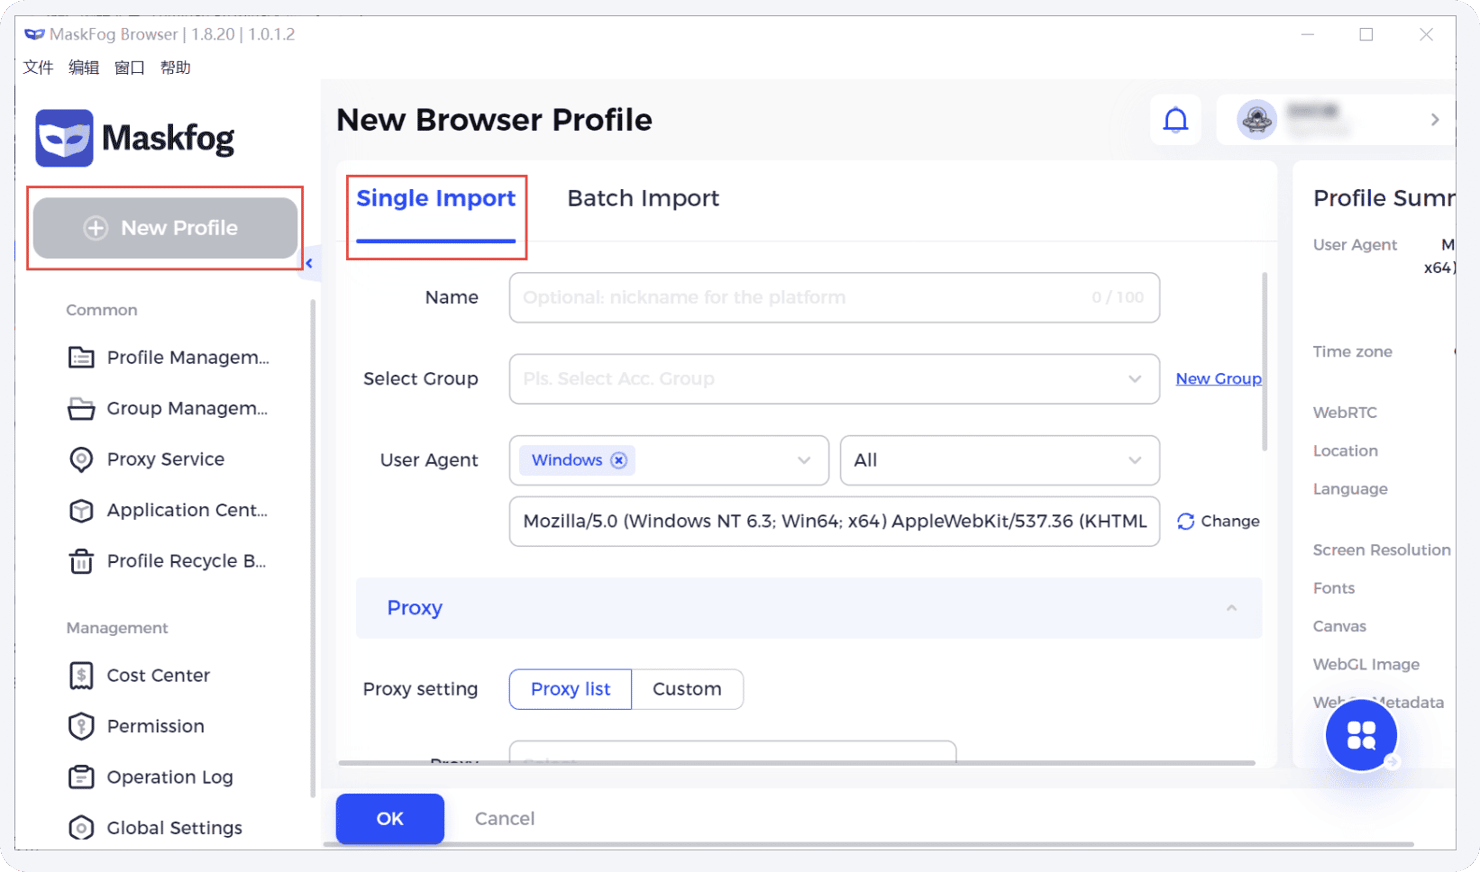
Task: Click the form's vertical scrollbar
Action: pyautogui.click(x=1264, y=362)
